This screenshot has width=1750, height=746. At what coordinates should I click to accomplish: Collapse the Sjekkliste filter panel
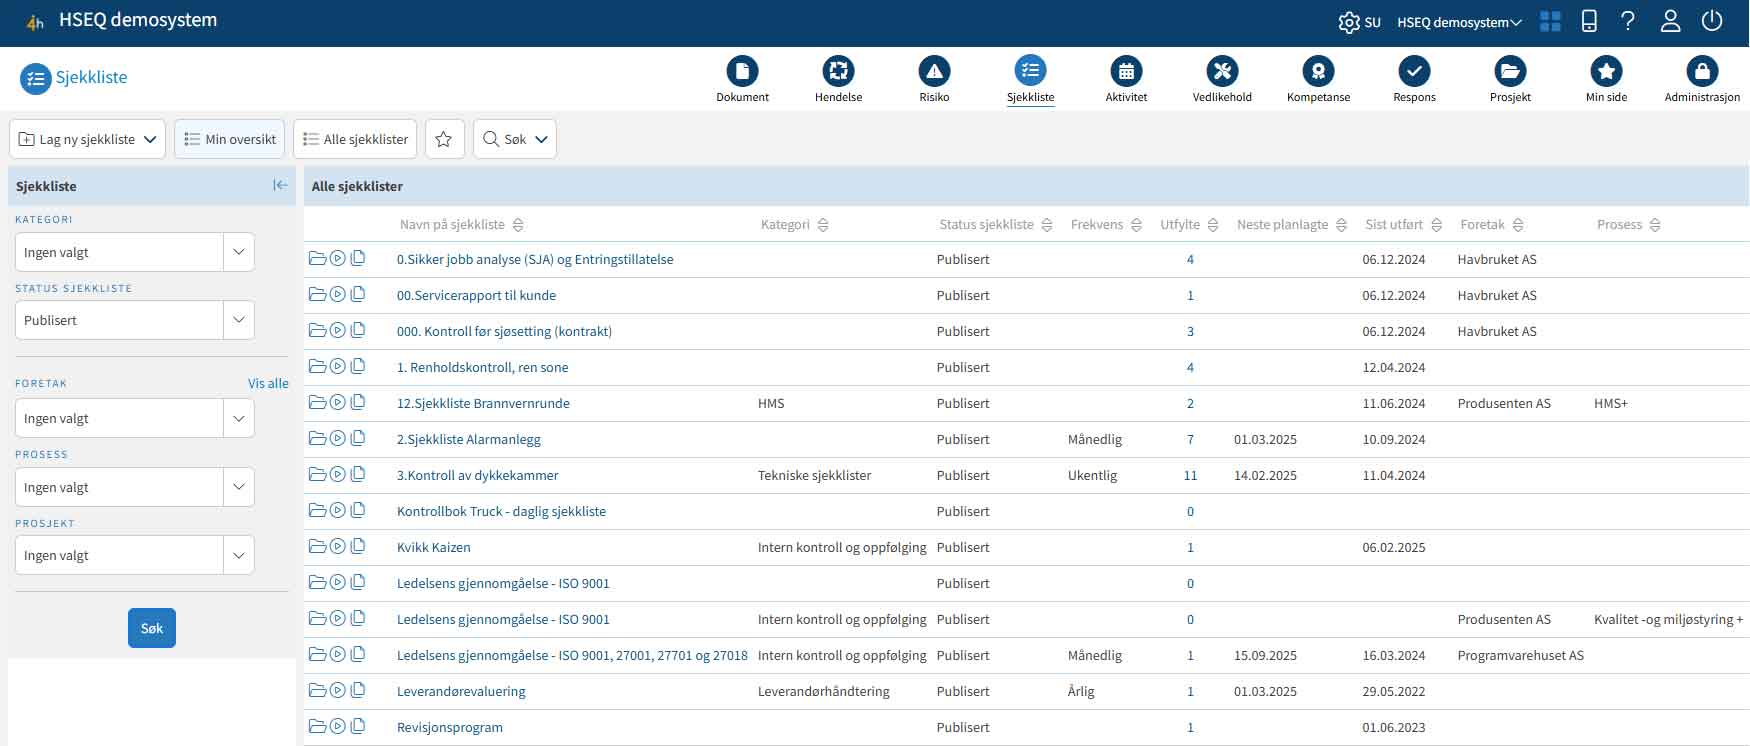click(x=280, y=185)
